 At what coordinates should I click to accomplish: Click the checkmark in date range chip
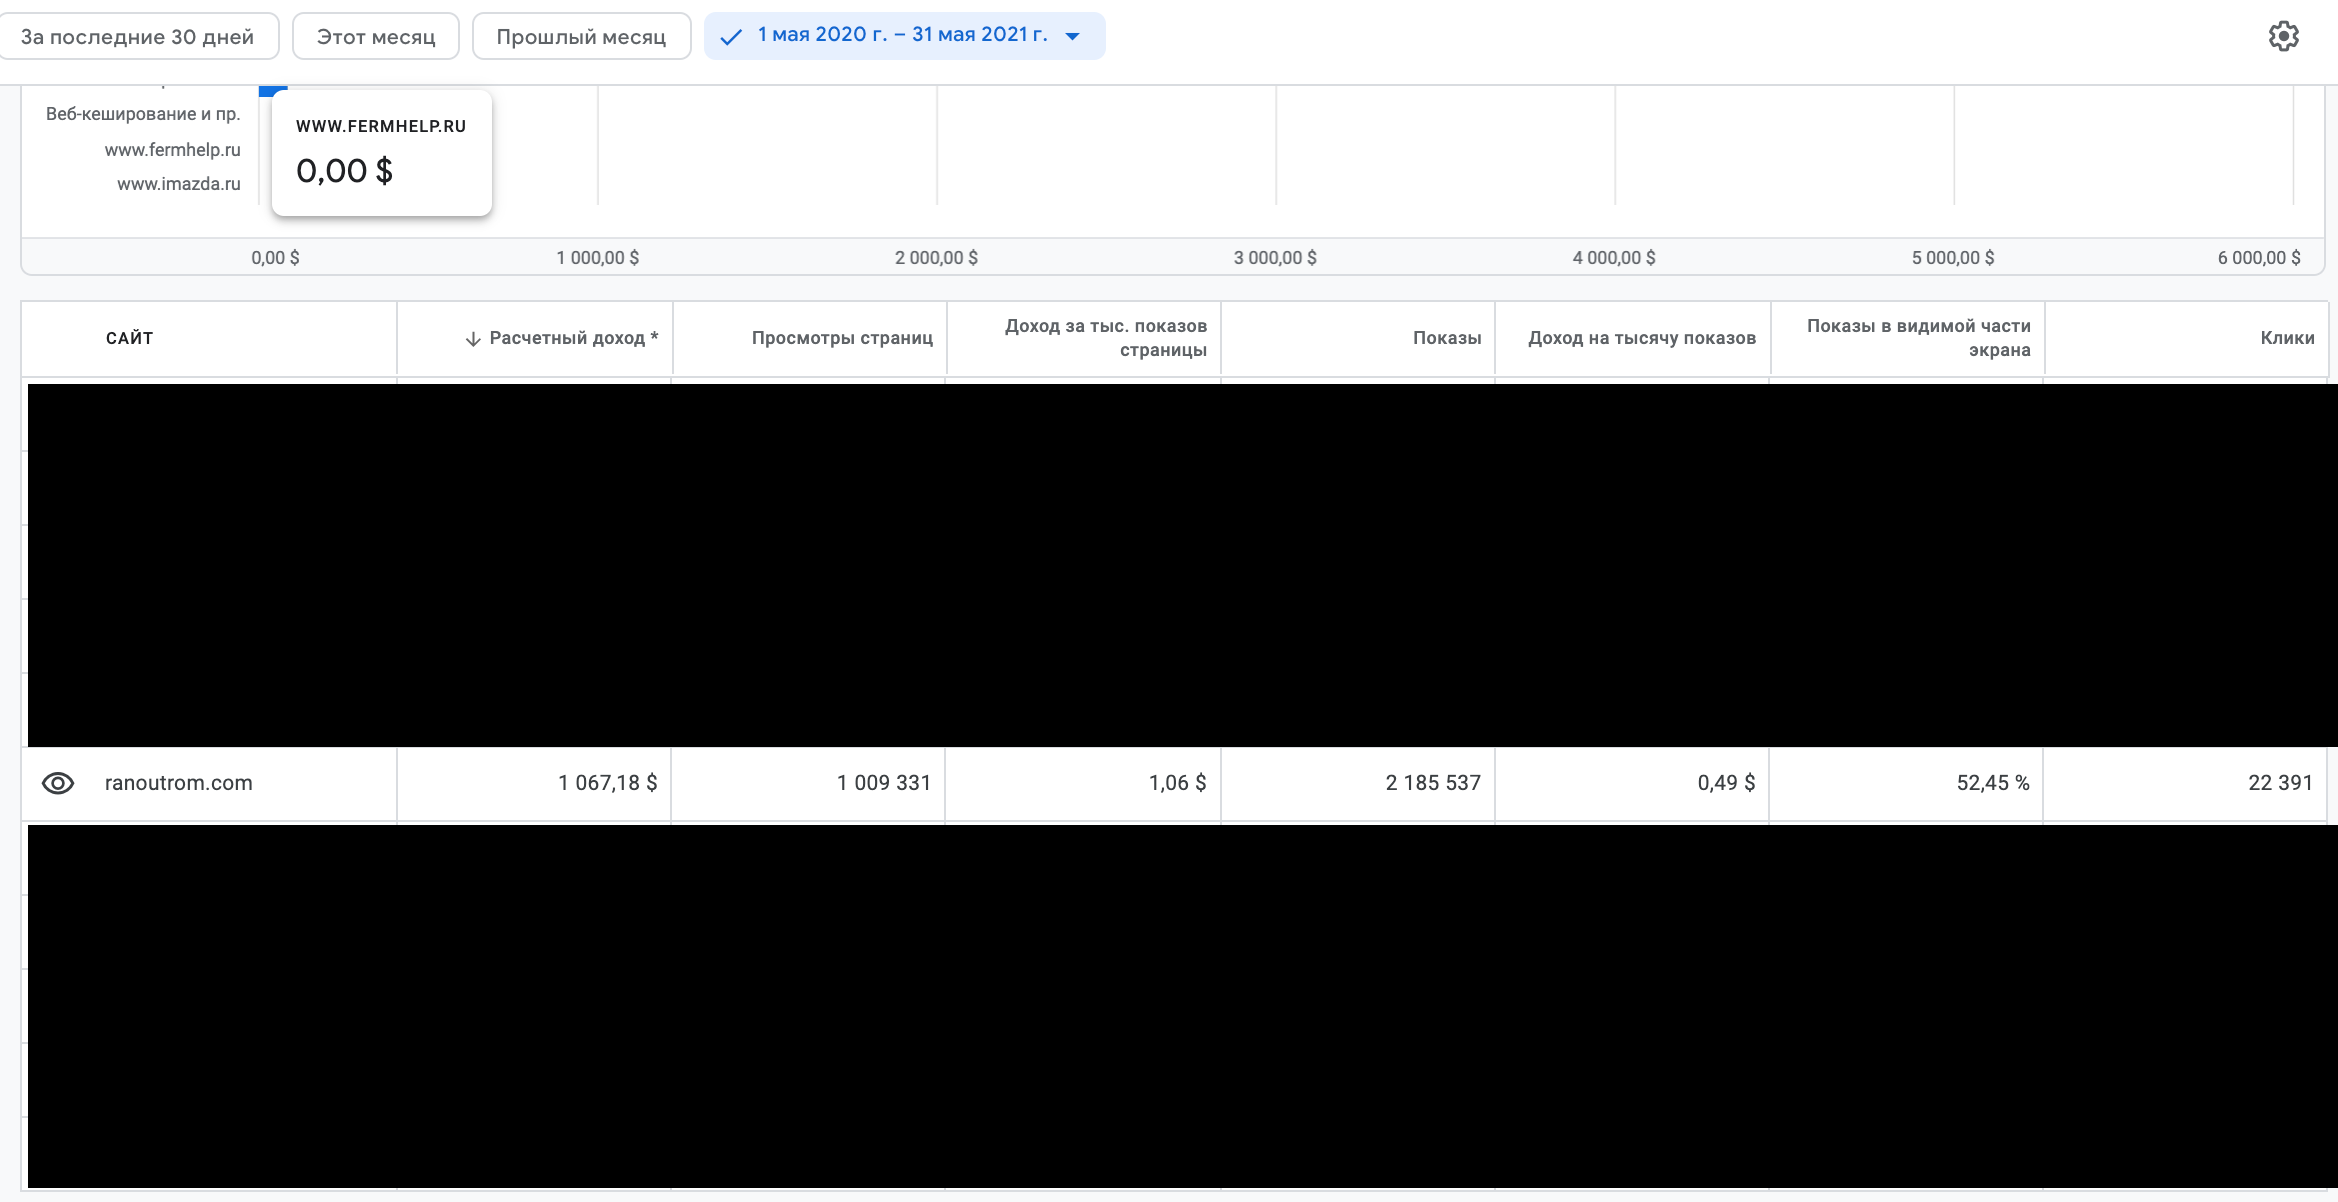click(x=731, y=37)
